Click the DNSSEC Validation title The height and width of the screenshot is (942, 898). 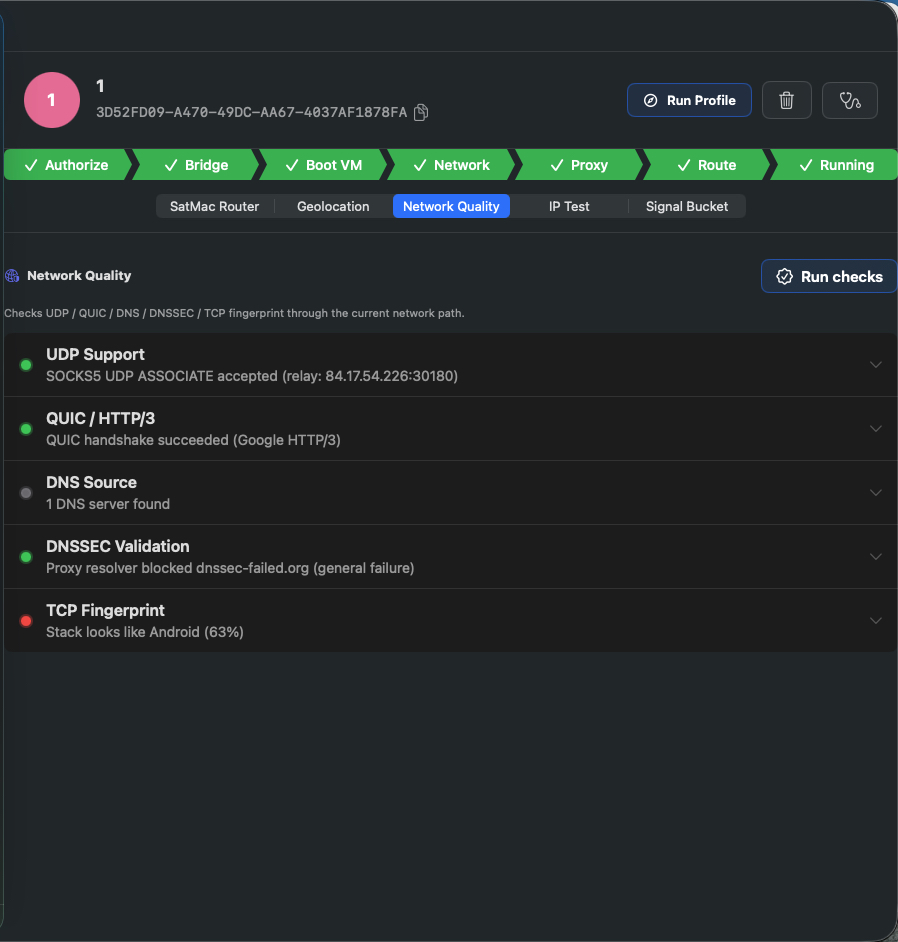[x=118, y=546]
